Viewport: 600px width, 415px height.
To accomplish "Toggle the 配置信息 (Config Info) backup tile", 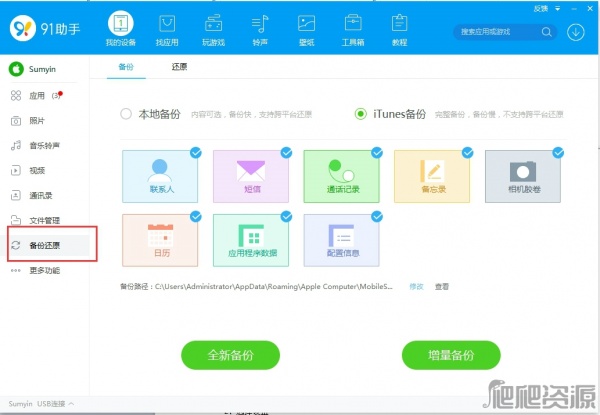I will tap(341, 240).
